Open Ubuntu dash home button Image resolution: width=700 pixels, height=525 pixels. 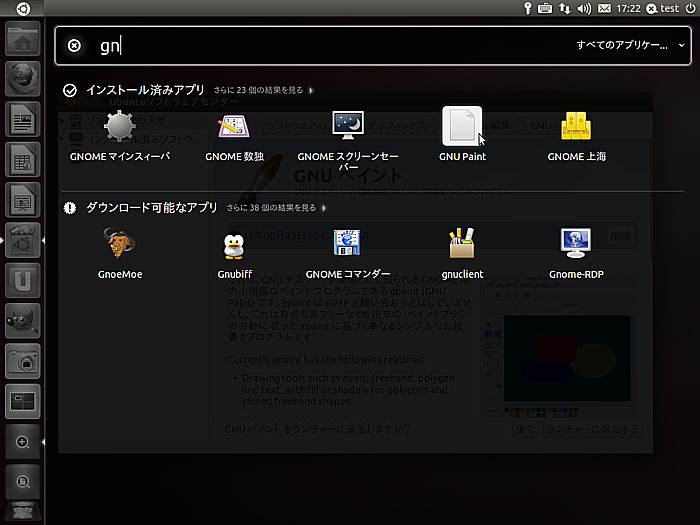coord(23,8)
